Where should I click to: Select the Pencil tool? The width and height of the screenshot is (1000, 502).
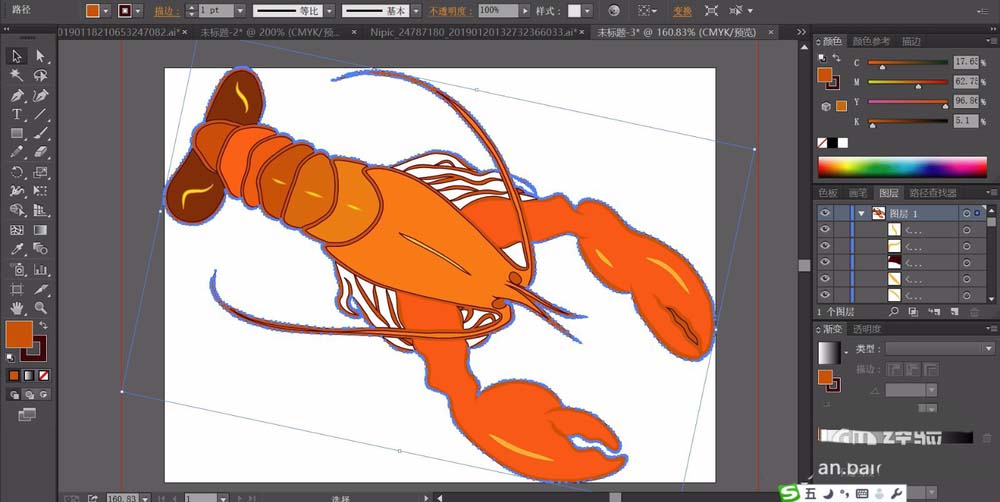(x=17, y=152)
